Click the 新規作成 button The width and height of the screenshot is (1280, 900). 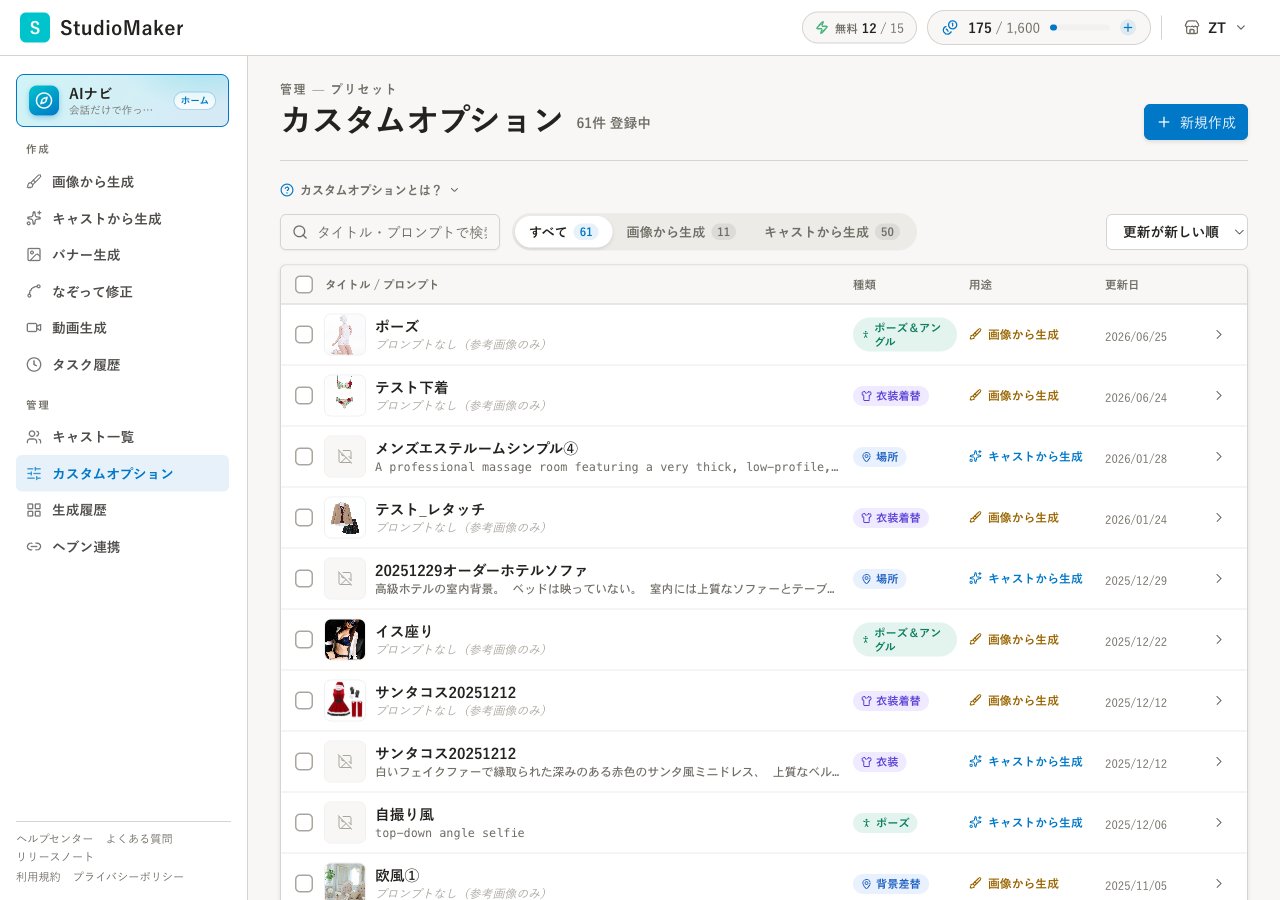1196,122
